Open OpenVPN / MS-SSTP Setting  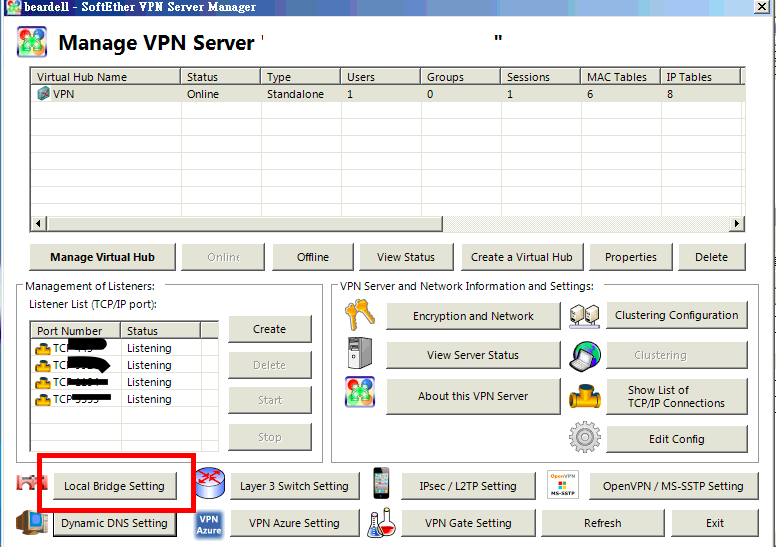tap(674, 486)
